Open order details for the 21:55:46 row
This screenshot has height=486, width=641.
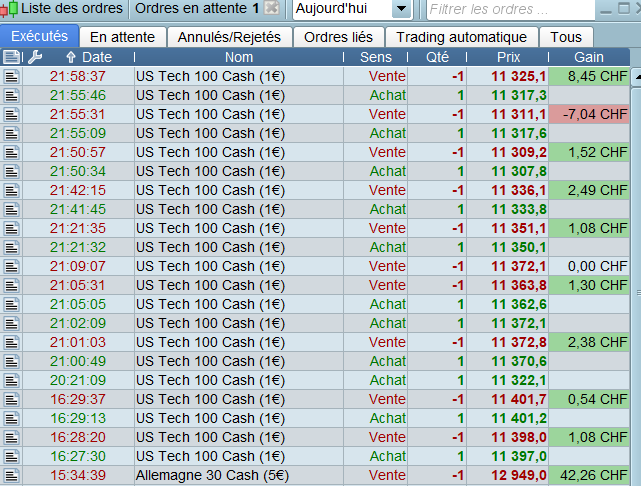tap(11, 95)
